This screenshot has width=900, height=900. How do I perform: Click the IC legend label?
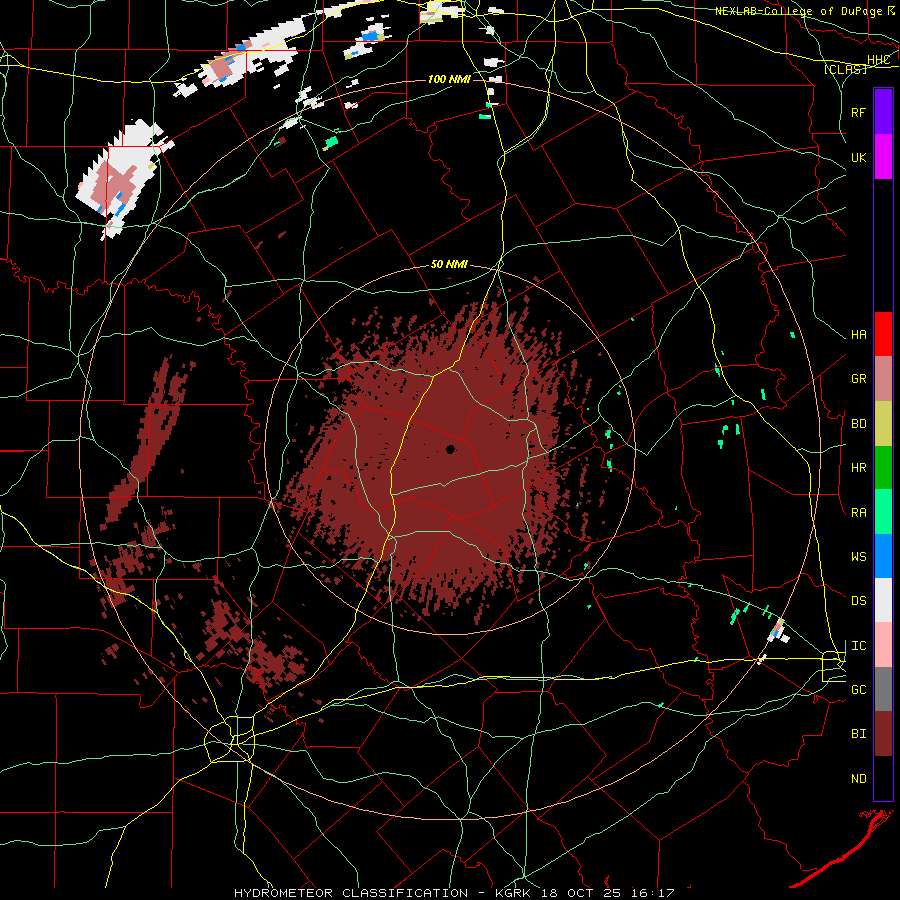(x=858, y=646)
